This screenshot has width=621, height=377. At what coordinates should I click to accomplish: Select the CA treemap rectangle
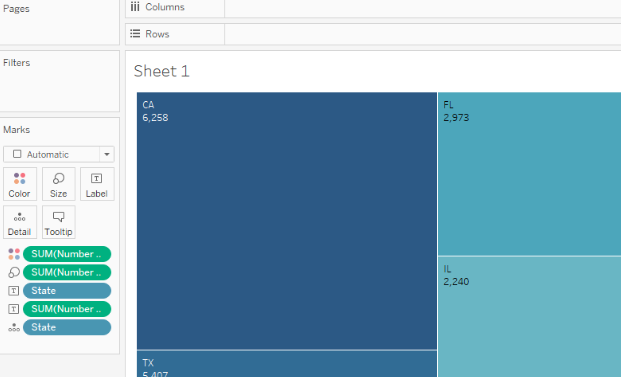[x=287, y=221]
